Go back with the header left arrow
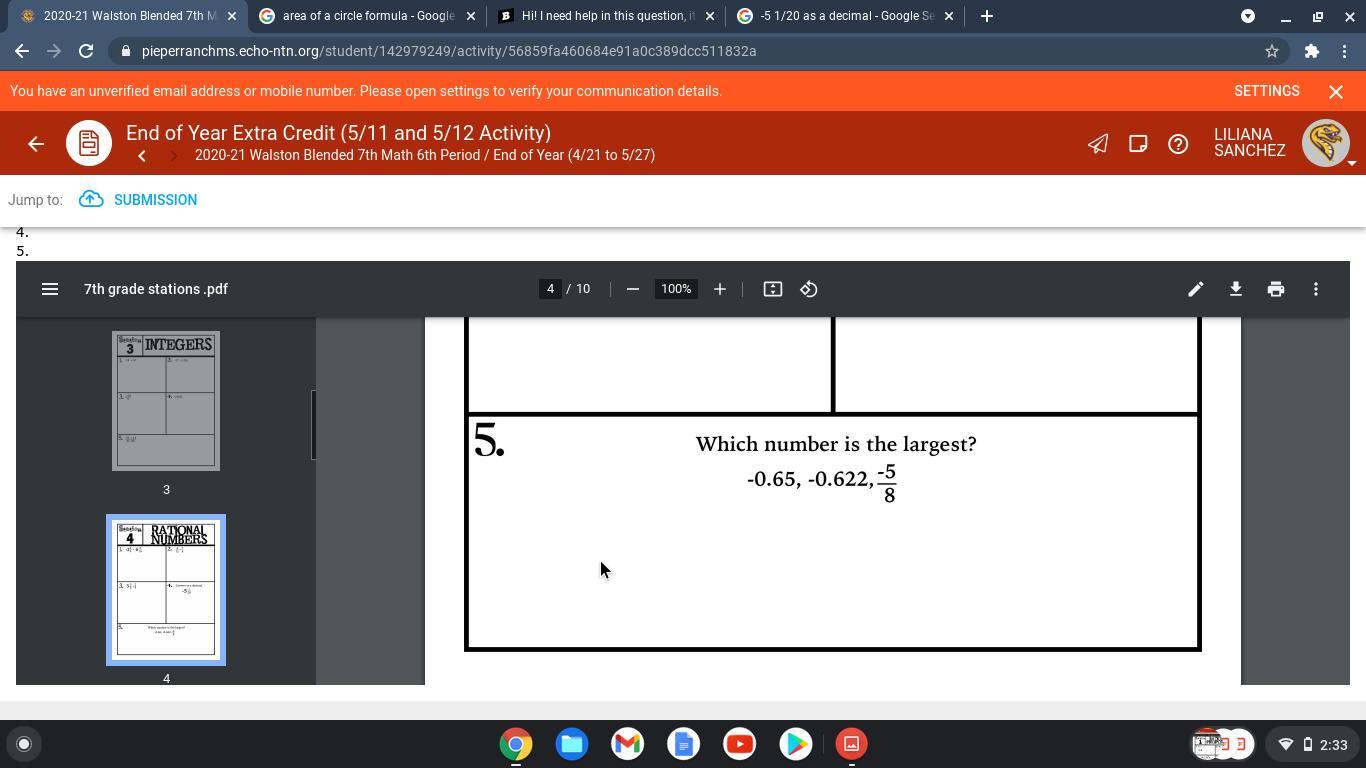The width and height of the screenshot is (1366, 768). [36, 143]
